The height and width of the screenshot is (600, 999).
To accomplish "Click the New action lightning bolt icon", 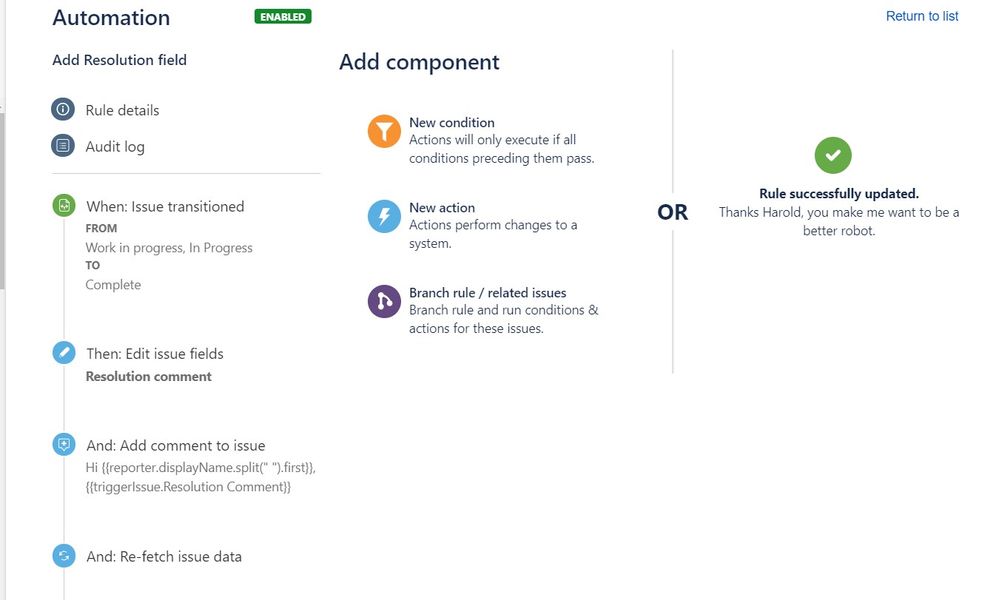I will point(384,216).
